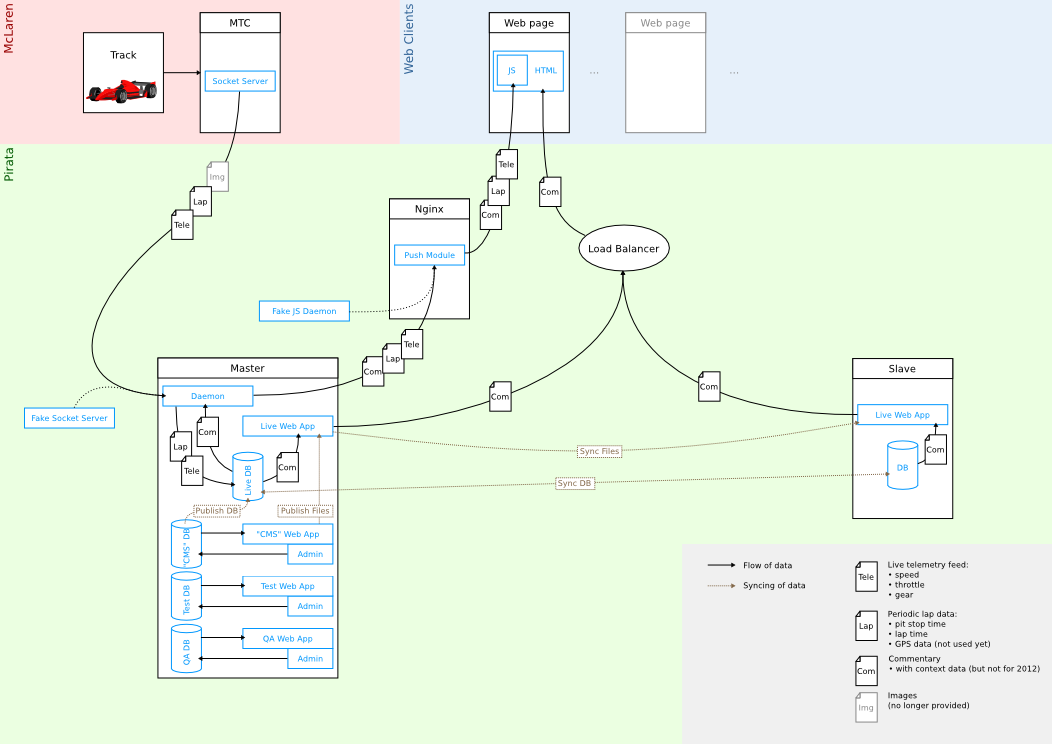Click the Tele document icon in the legend
The height and width of the screenshot is (744, 1052).
point(866,577)
